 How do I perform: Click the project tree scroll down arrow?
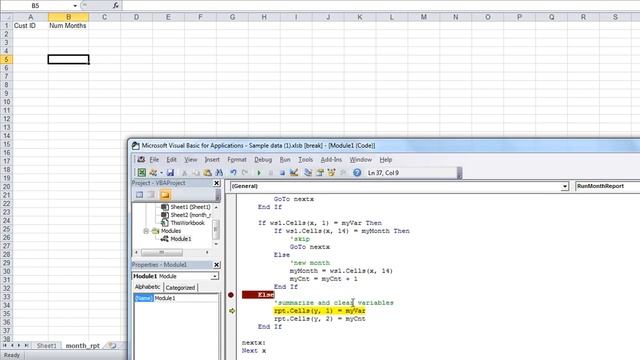tap(216, 244)
